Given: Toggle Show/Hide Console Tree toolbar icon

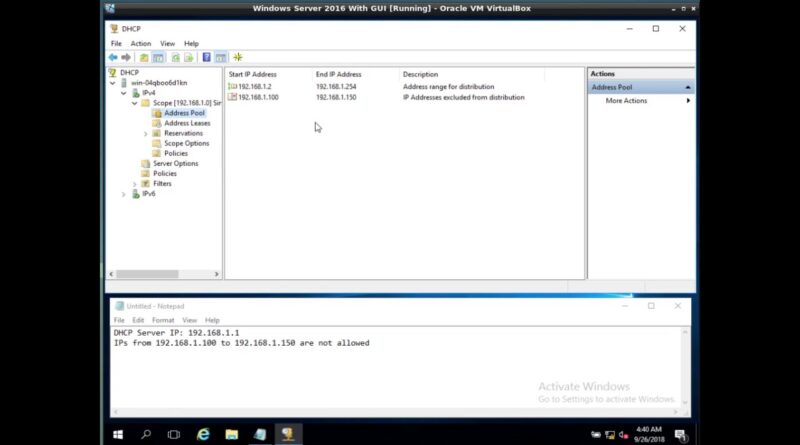Looking at the screenshot, I should (158, 58).
